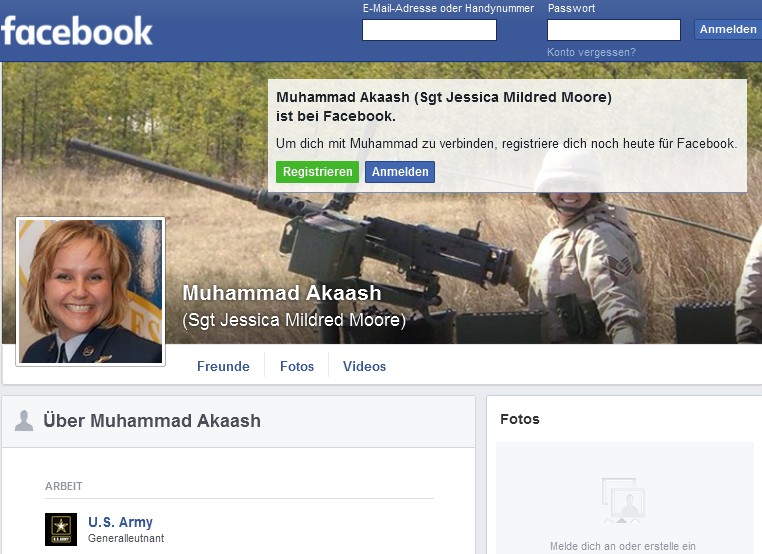
Task: Click the Facebook logo in header
Action: coord(77,31)
